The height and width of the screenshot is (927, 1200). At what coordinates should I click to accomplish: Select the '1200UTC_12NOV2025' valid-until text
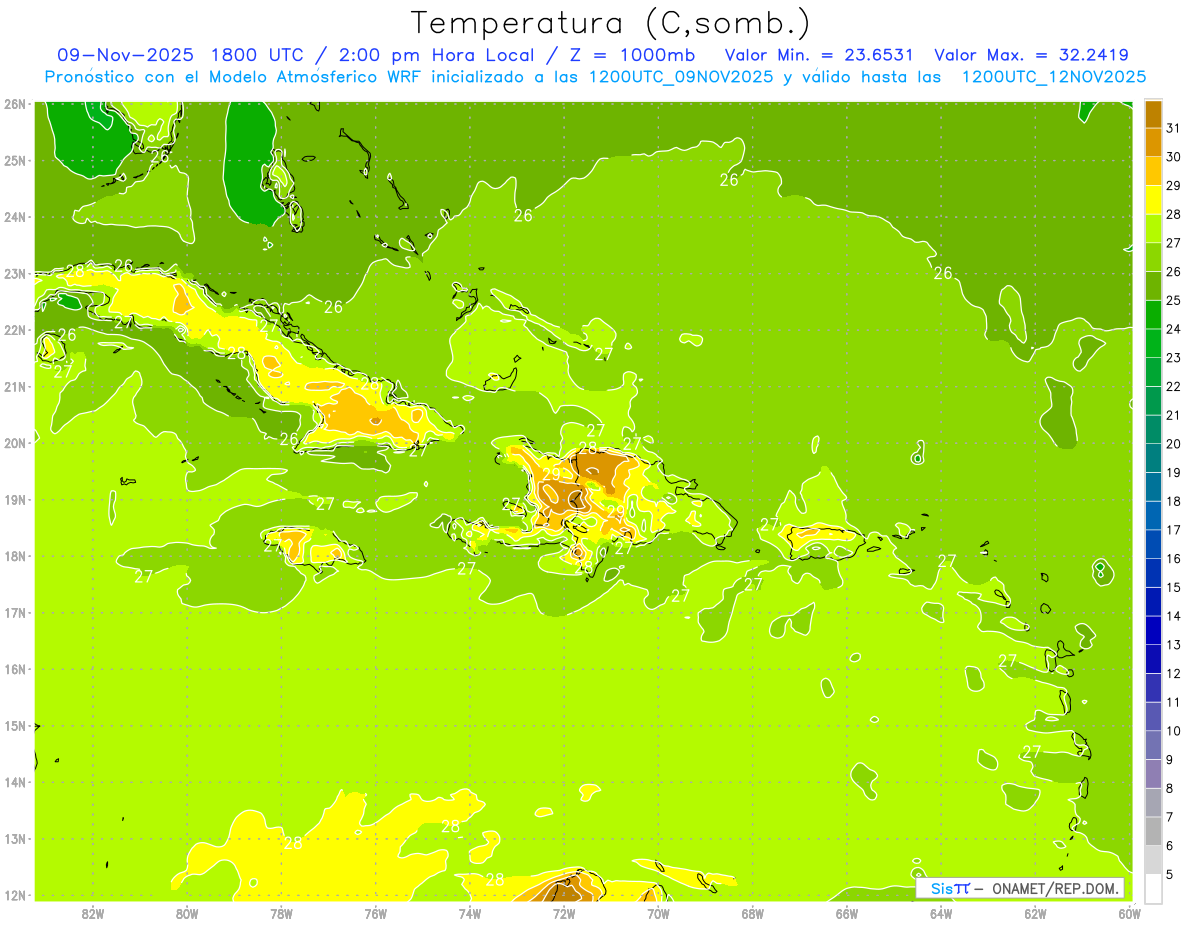pyautogui.click(x=1054, y=77)
